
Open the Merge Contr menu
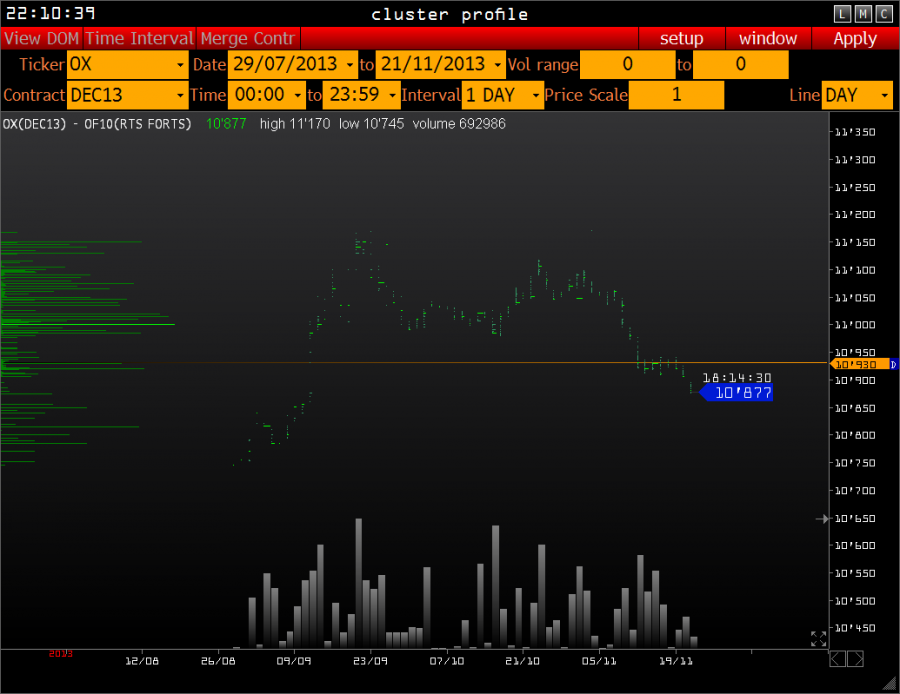(x=248, y=39)
